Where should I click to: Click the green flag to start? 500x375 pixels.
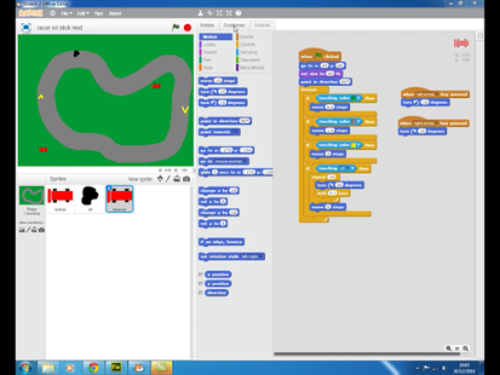[x=175, y=27]
